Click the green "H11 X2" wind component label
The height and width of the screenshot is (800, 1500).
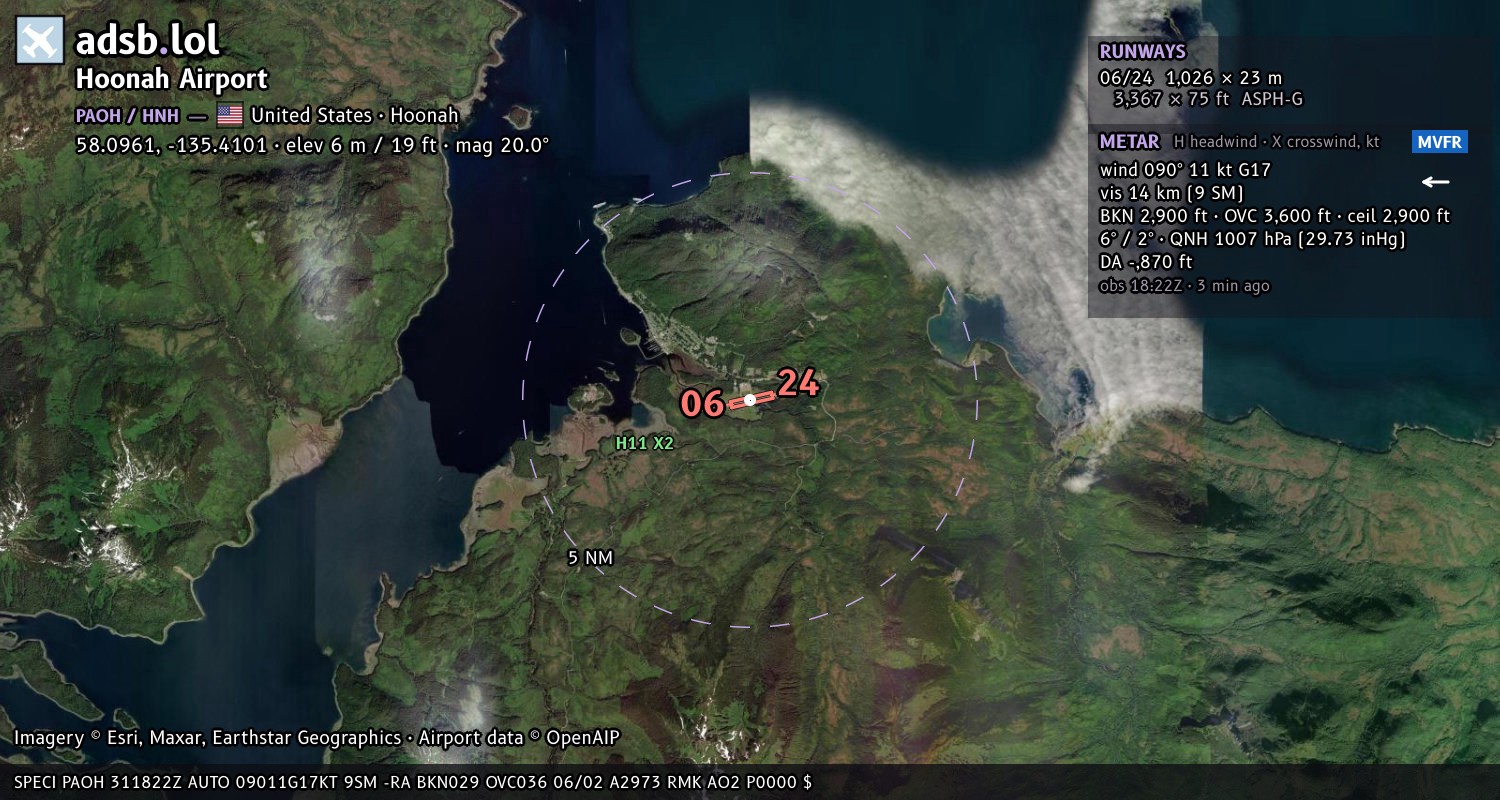(644, 443)
